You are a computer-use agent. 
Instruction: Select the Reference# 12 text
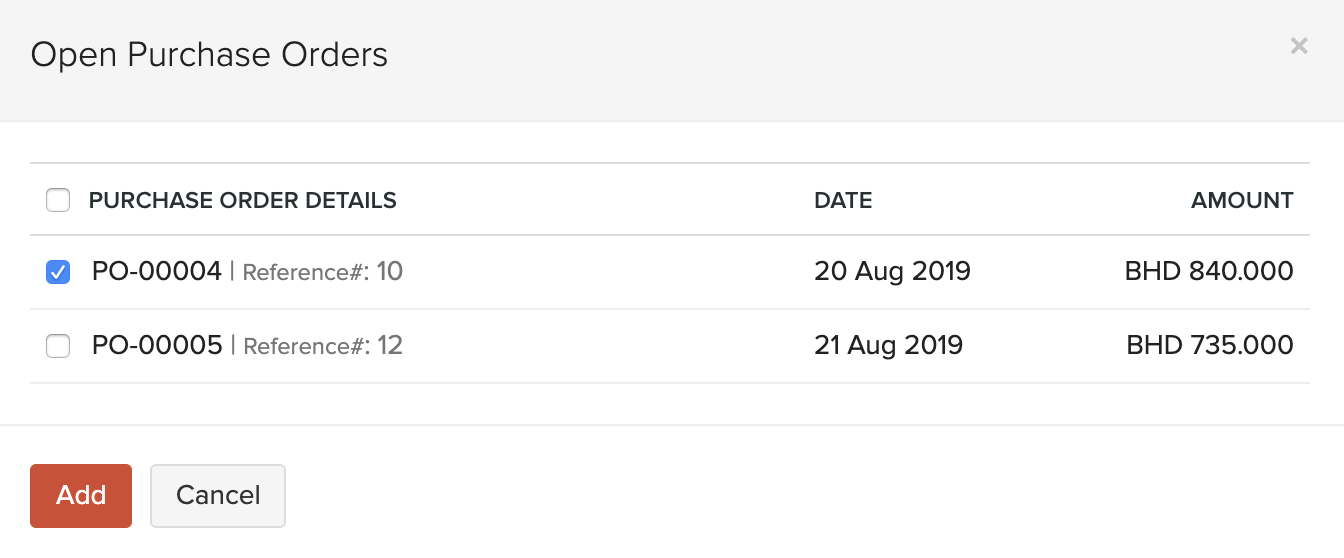click(x=323, y=346)
